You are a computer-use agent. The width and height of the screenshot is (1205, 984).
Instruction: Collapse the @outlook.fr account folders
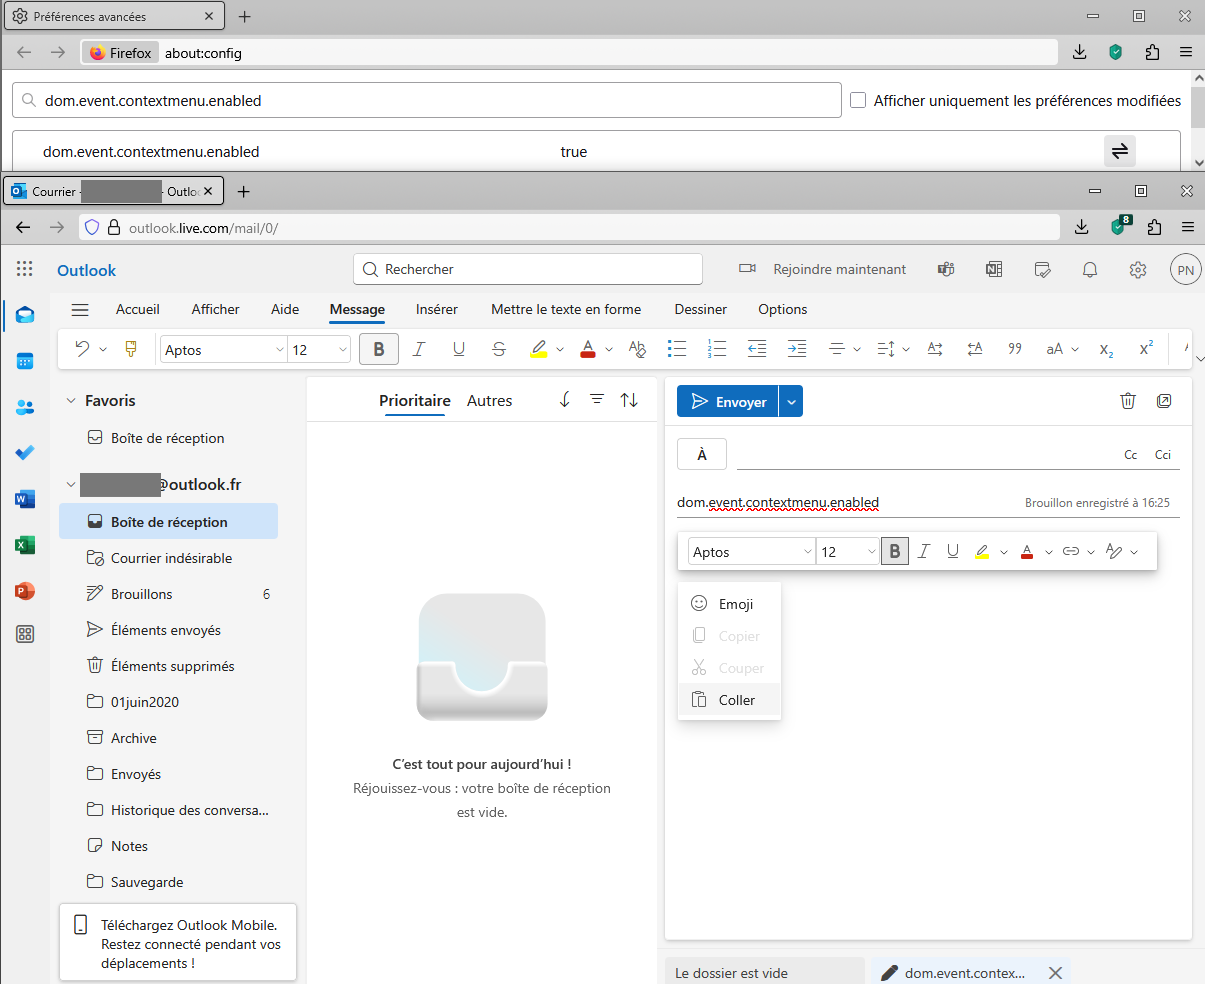tap(71, 485)
